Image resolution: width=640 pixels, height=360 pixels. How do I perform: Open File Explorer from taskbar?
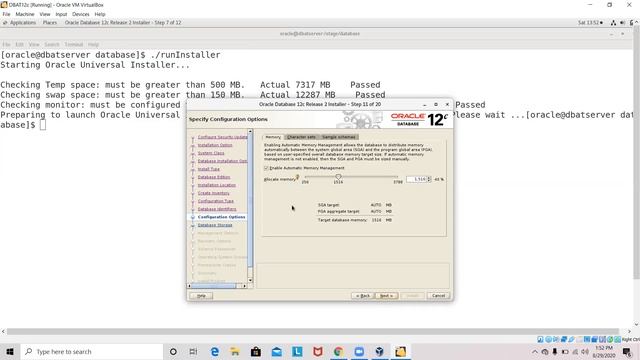tap(235, 351)
